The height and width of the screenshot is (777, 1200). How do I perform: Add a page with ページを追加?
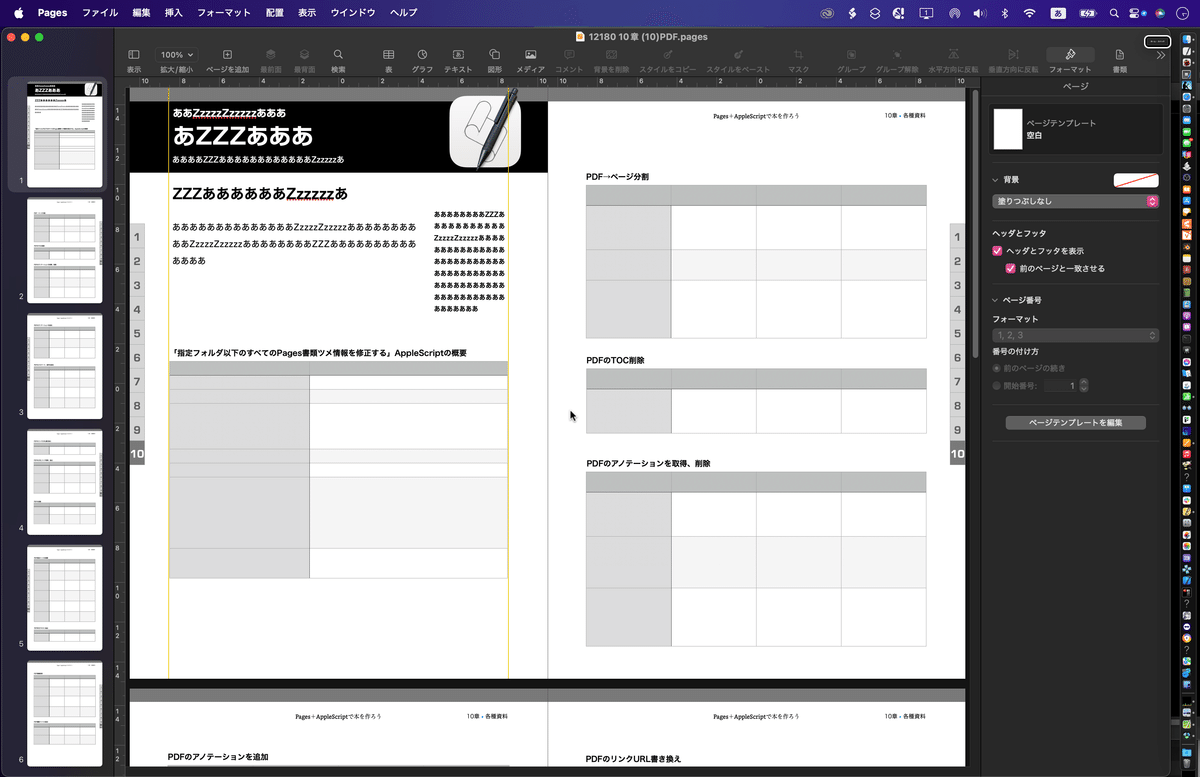[x=229, y=55]
